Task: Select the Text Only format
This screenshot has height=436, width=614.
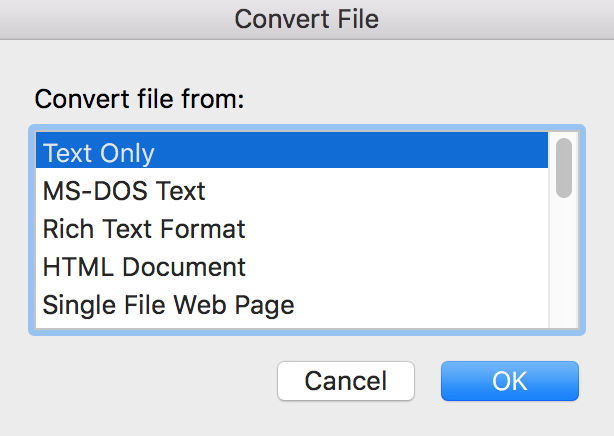Action: pos(98,153)
